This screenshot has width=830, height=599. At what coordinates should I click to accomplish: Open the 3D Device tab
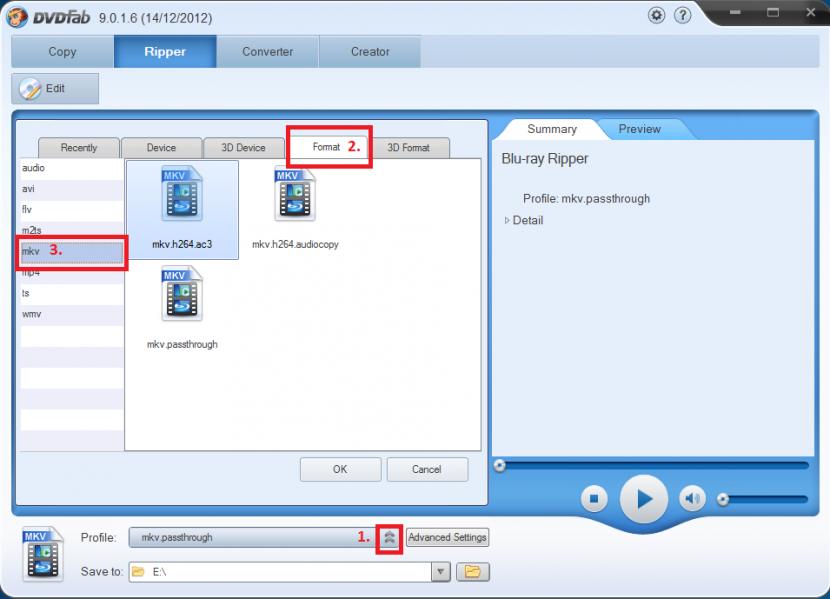(243, 148)
